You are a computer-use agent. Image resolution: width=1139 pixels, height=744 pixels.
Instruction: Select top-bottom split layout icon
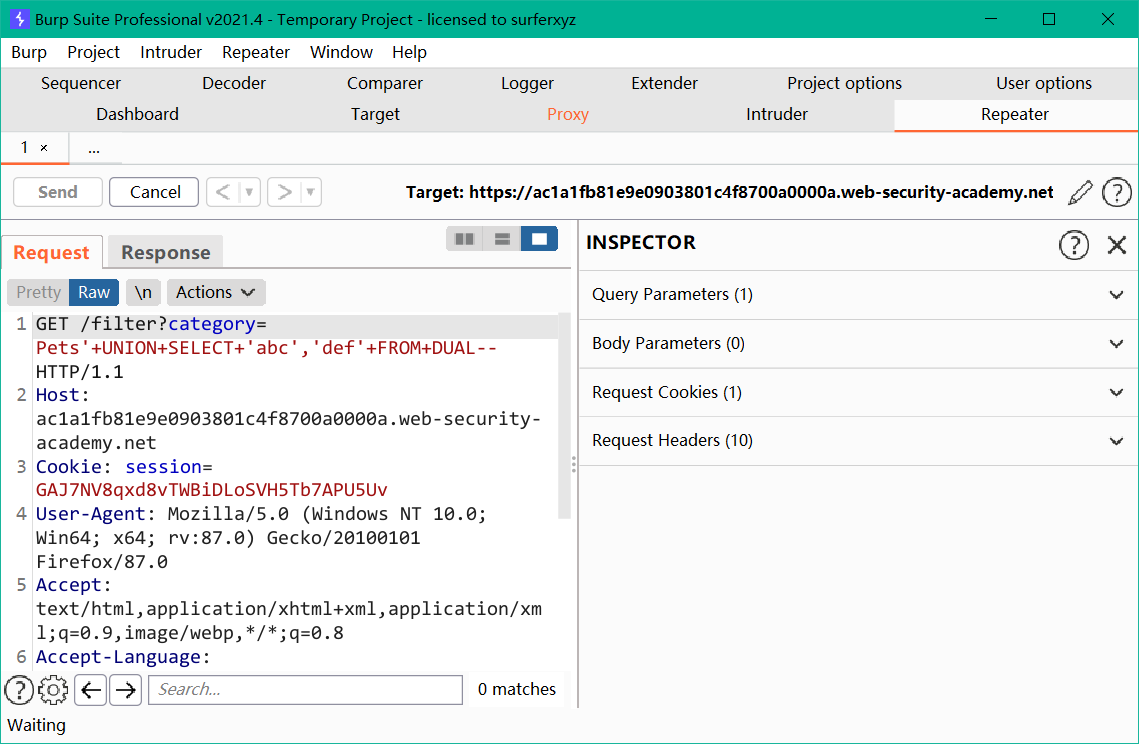pyautogui.click(x=502, y=239)
